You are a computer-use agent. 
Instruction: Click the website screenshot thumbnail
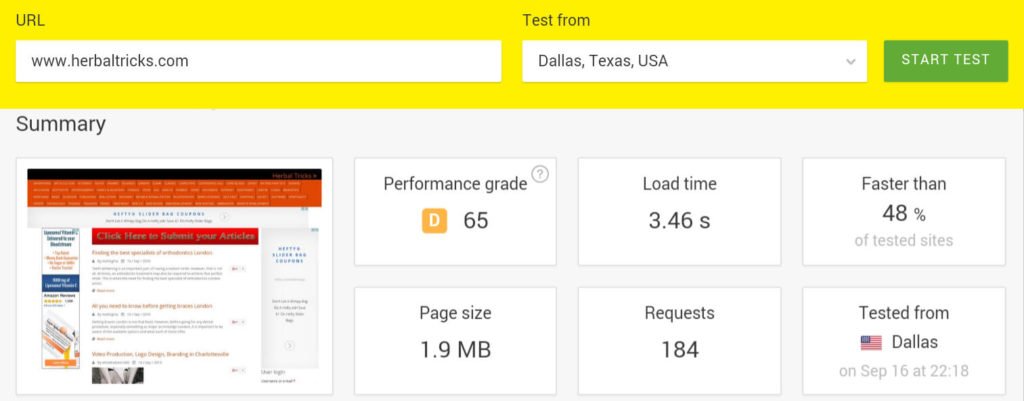click(x=174, y=276)
